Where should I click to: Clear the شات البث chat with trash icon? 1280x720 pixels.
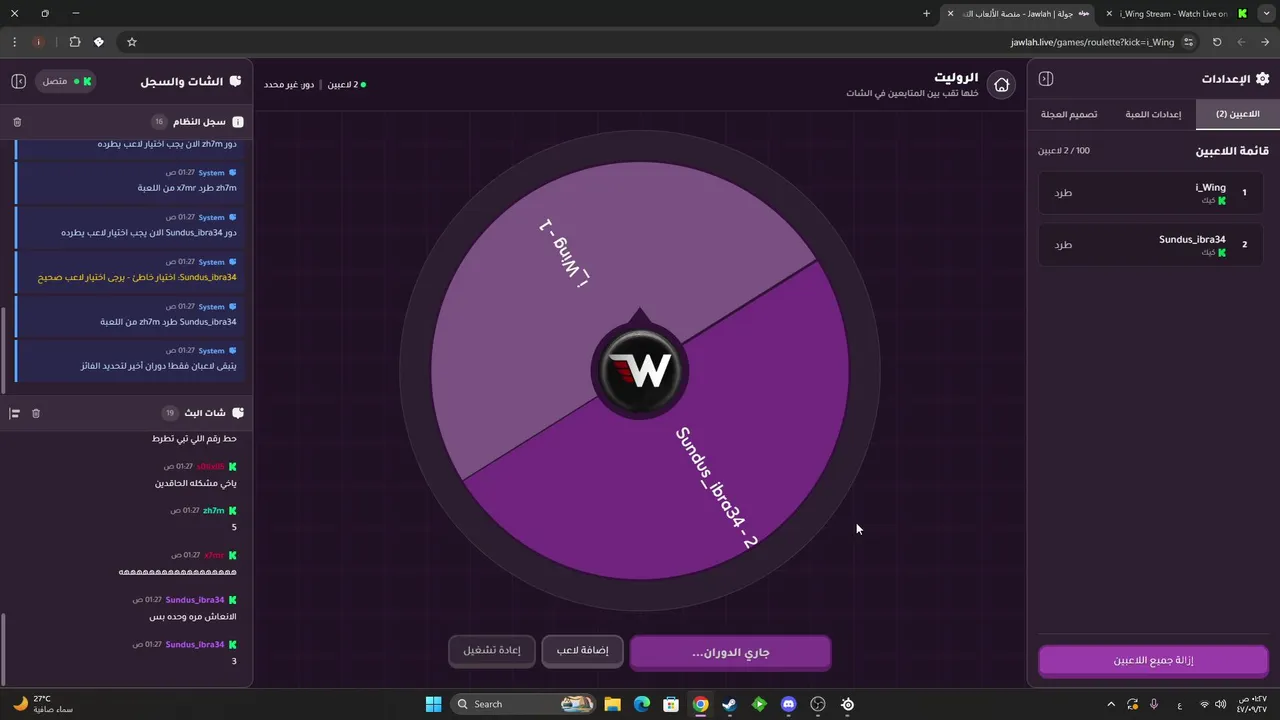tap(36, 413)
